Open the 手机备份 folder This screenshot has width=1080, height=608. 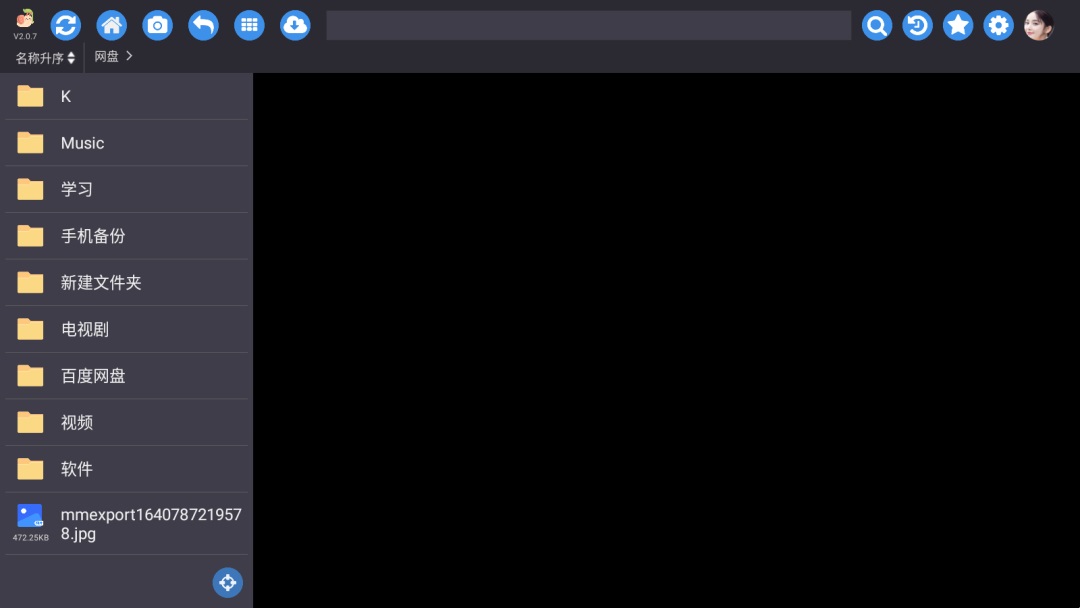[x=127, y=236]
